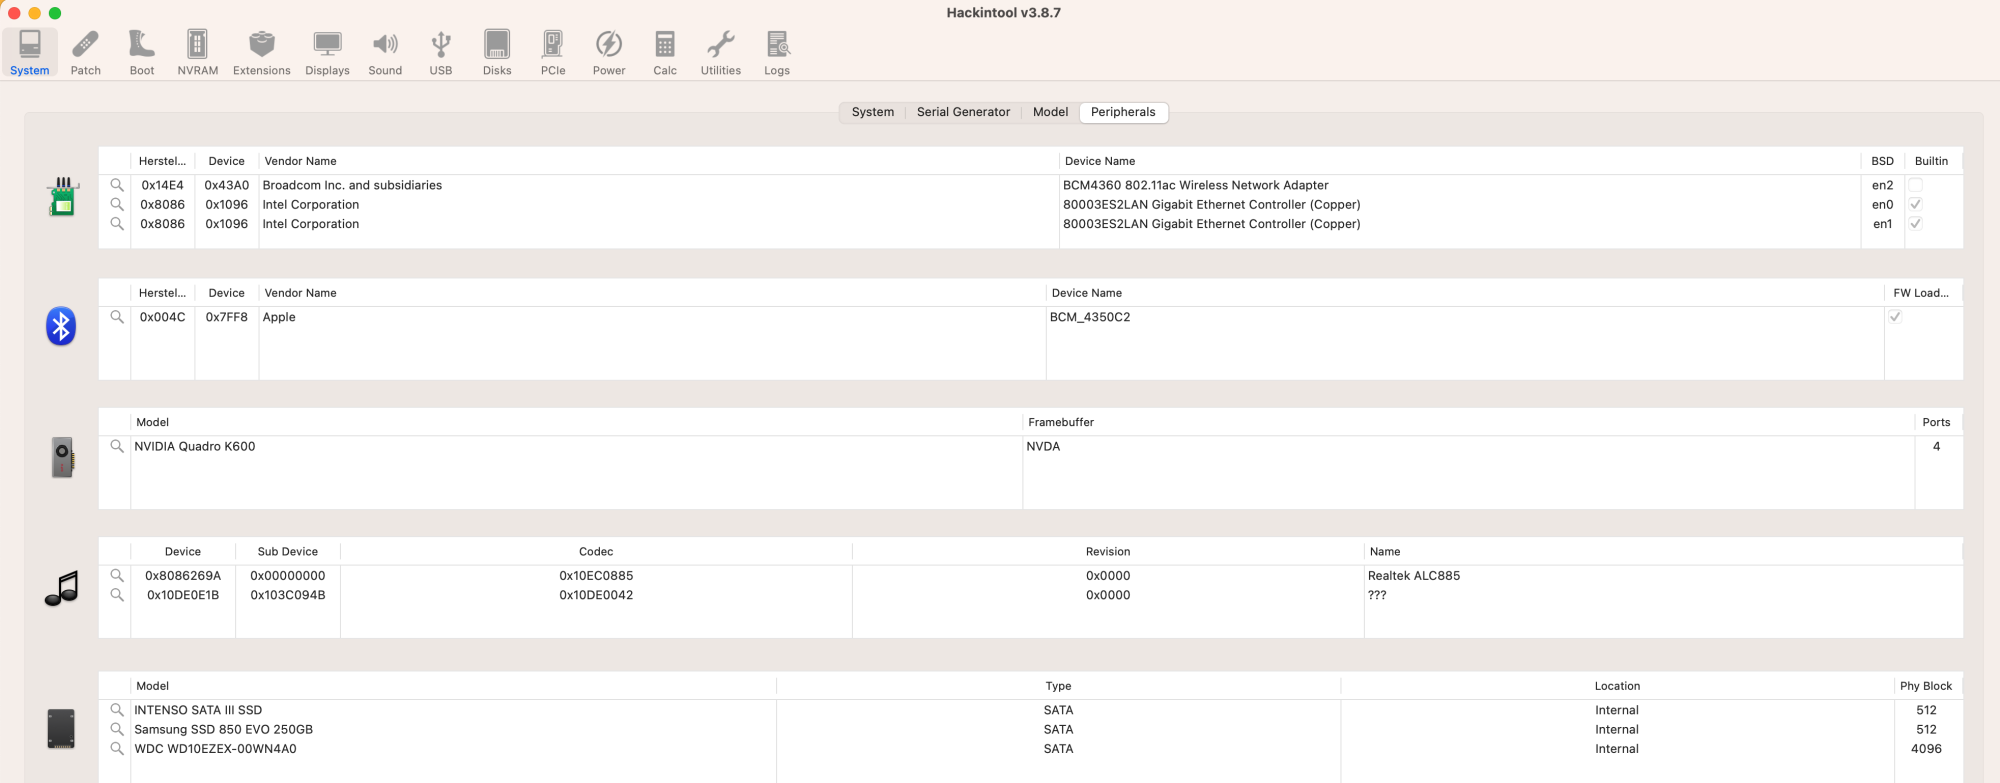
Task: Click the Phy Block column header
Action: click(x=1926, y=686)
